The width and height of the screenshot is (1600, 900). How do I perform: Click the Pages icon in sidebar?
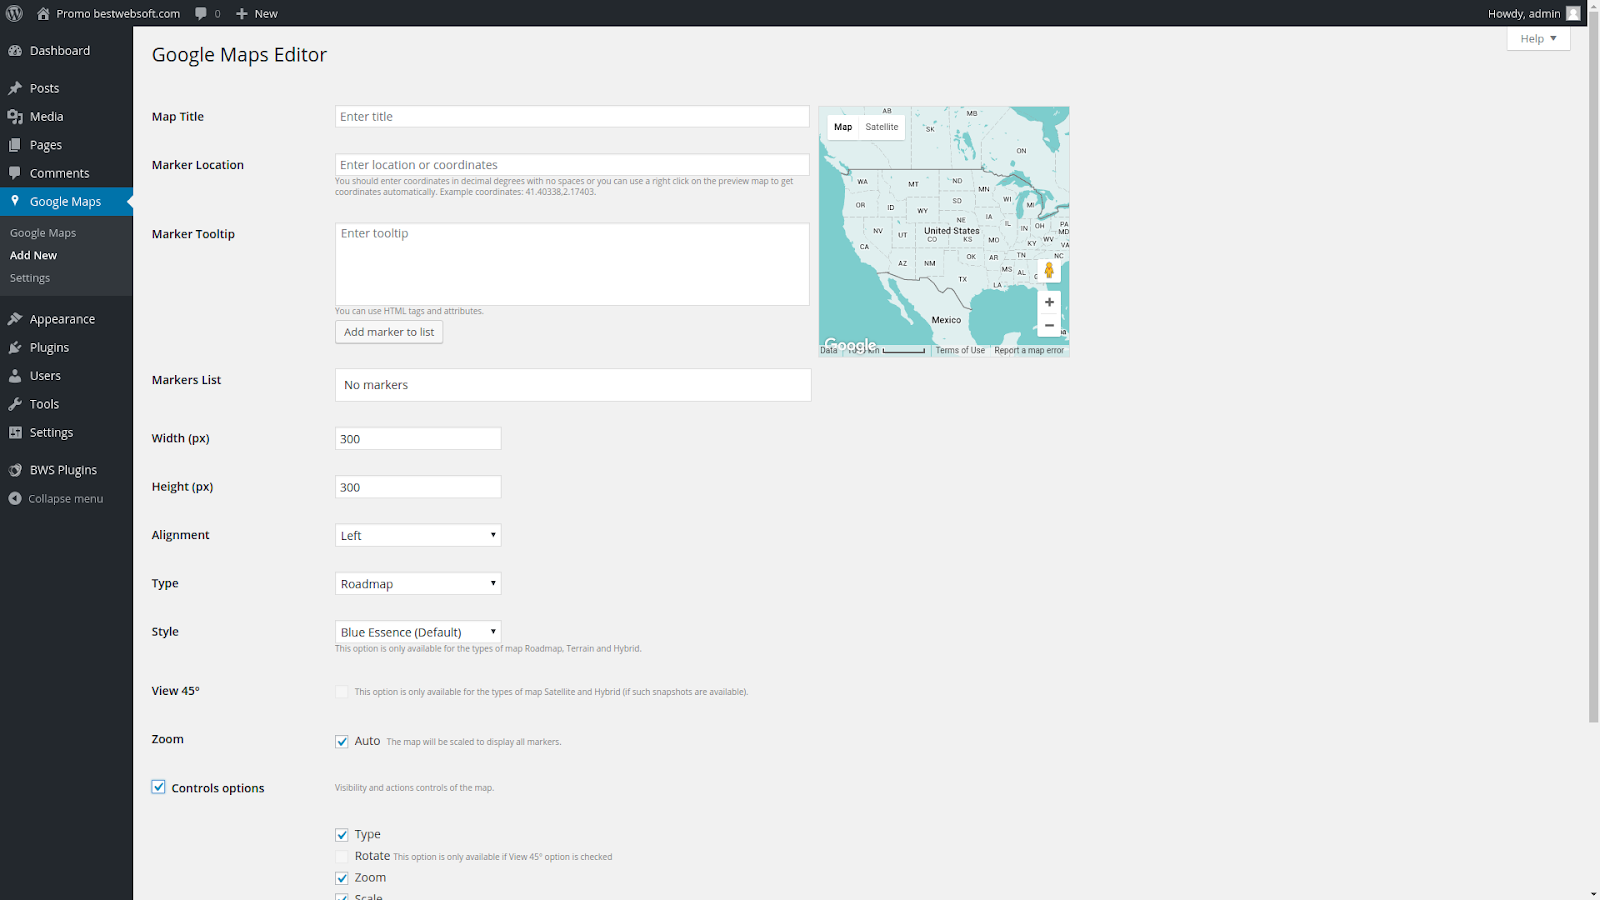15,145
